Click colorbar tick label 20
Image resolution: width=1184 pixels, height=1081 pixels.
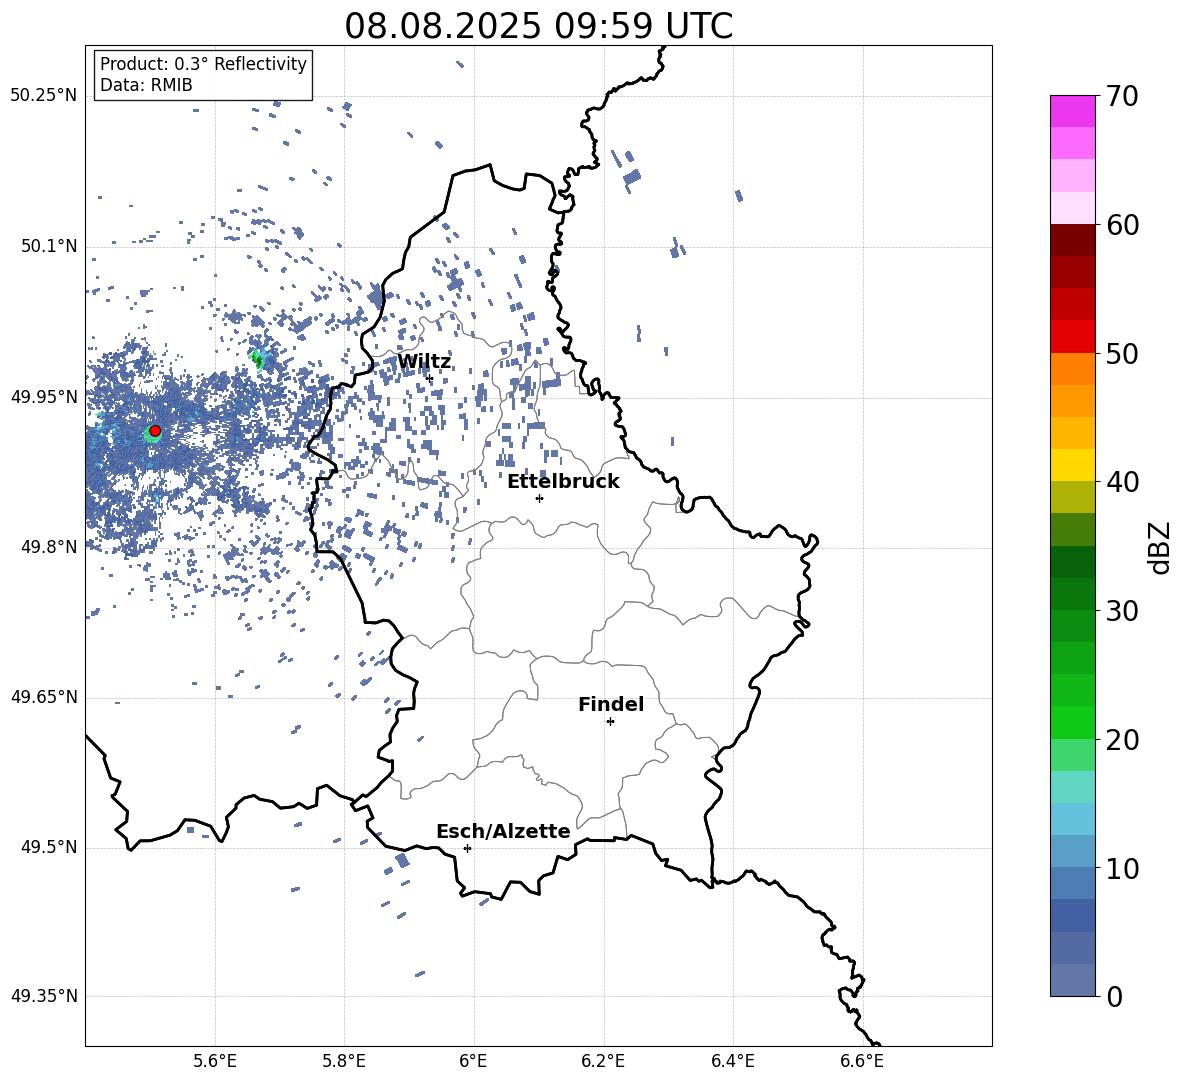point(1122,740)
